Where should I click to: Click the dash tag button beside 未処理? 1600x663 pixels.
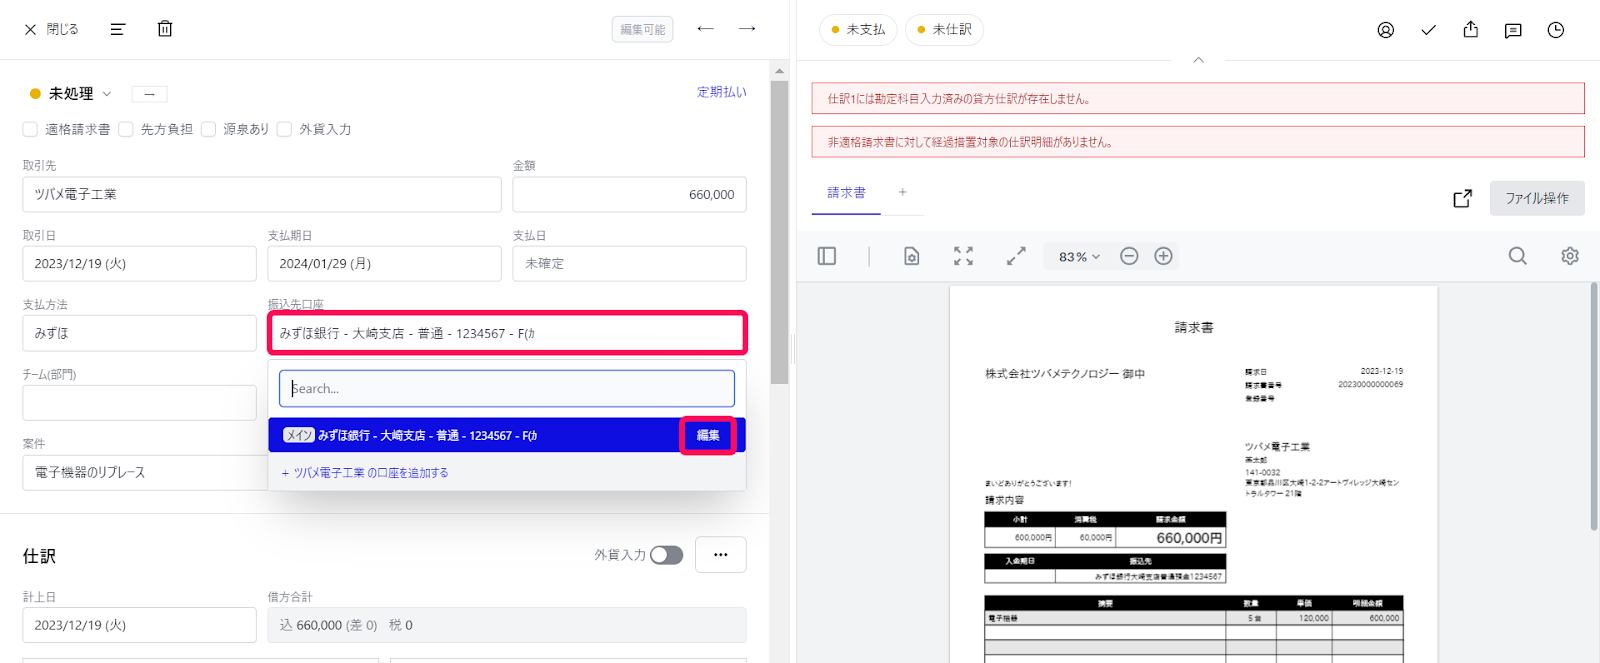(149, 94)
